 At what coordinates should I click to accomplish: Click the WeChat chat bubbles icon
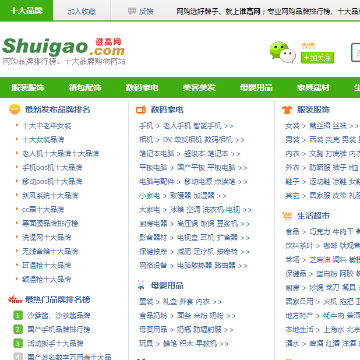[283, 52]
